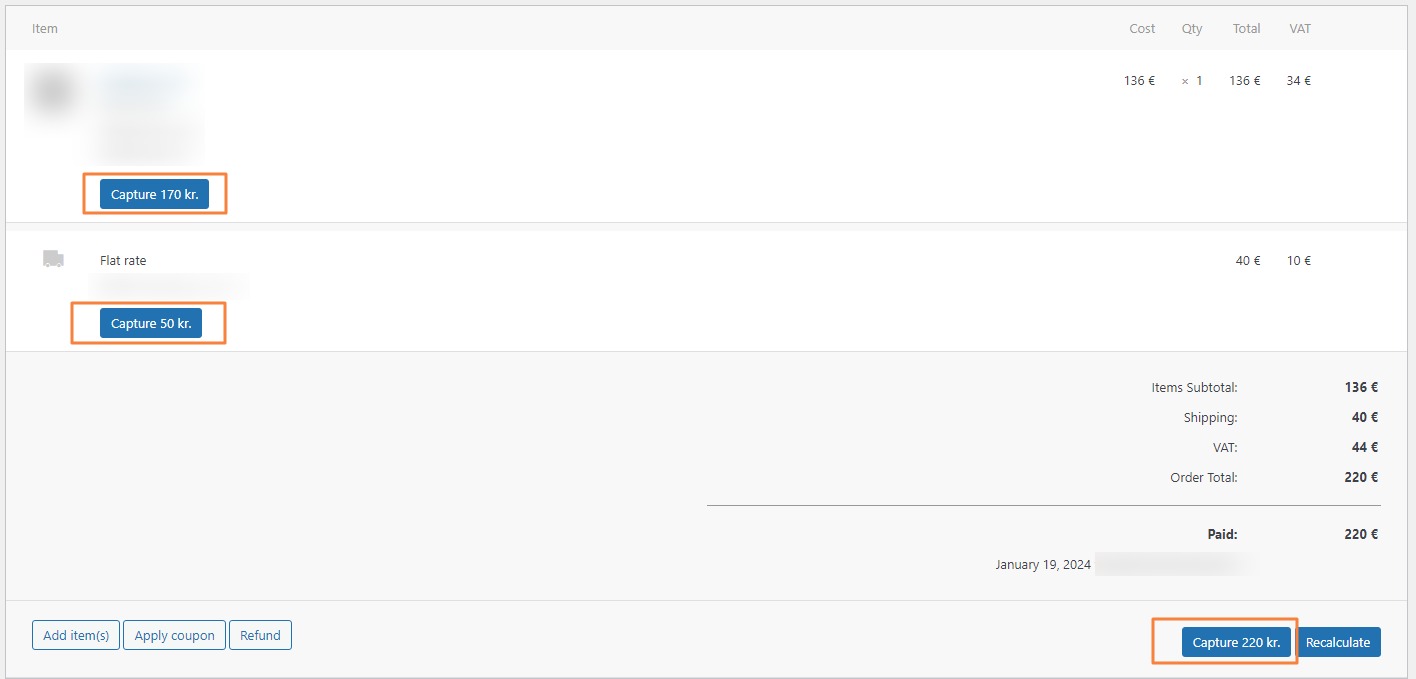This screenshot has height=679, width=1416.
Task: Select the shipping 10 € VAT value
Action: 1299,260
